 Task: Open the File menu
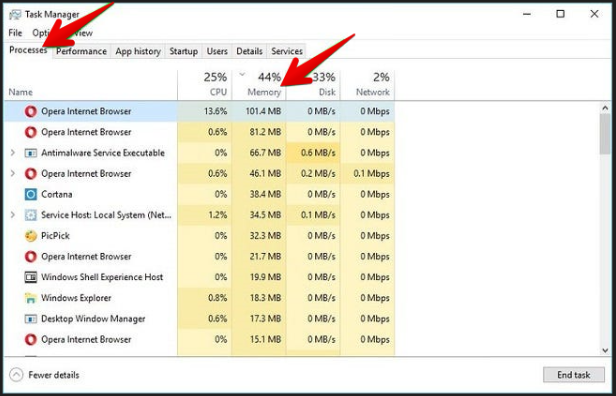coord(15,33)
